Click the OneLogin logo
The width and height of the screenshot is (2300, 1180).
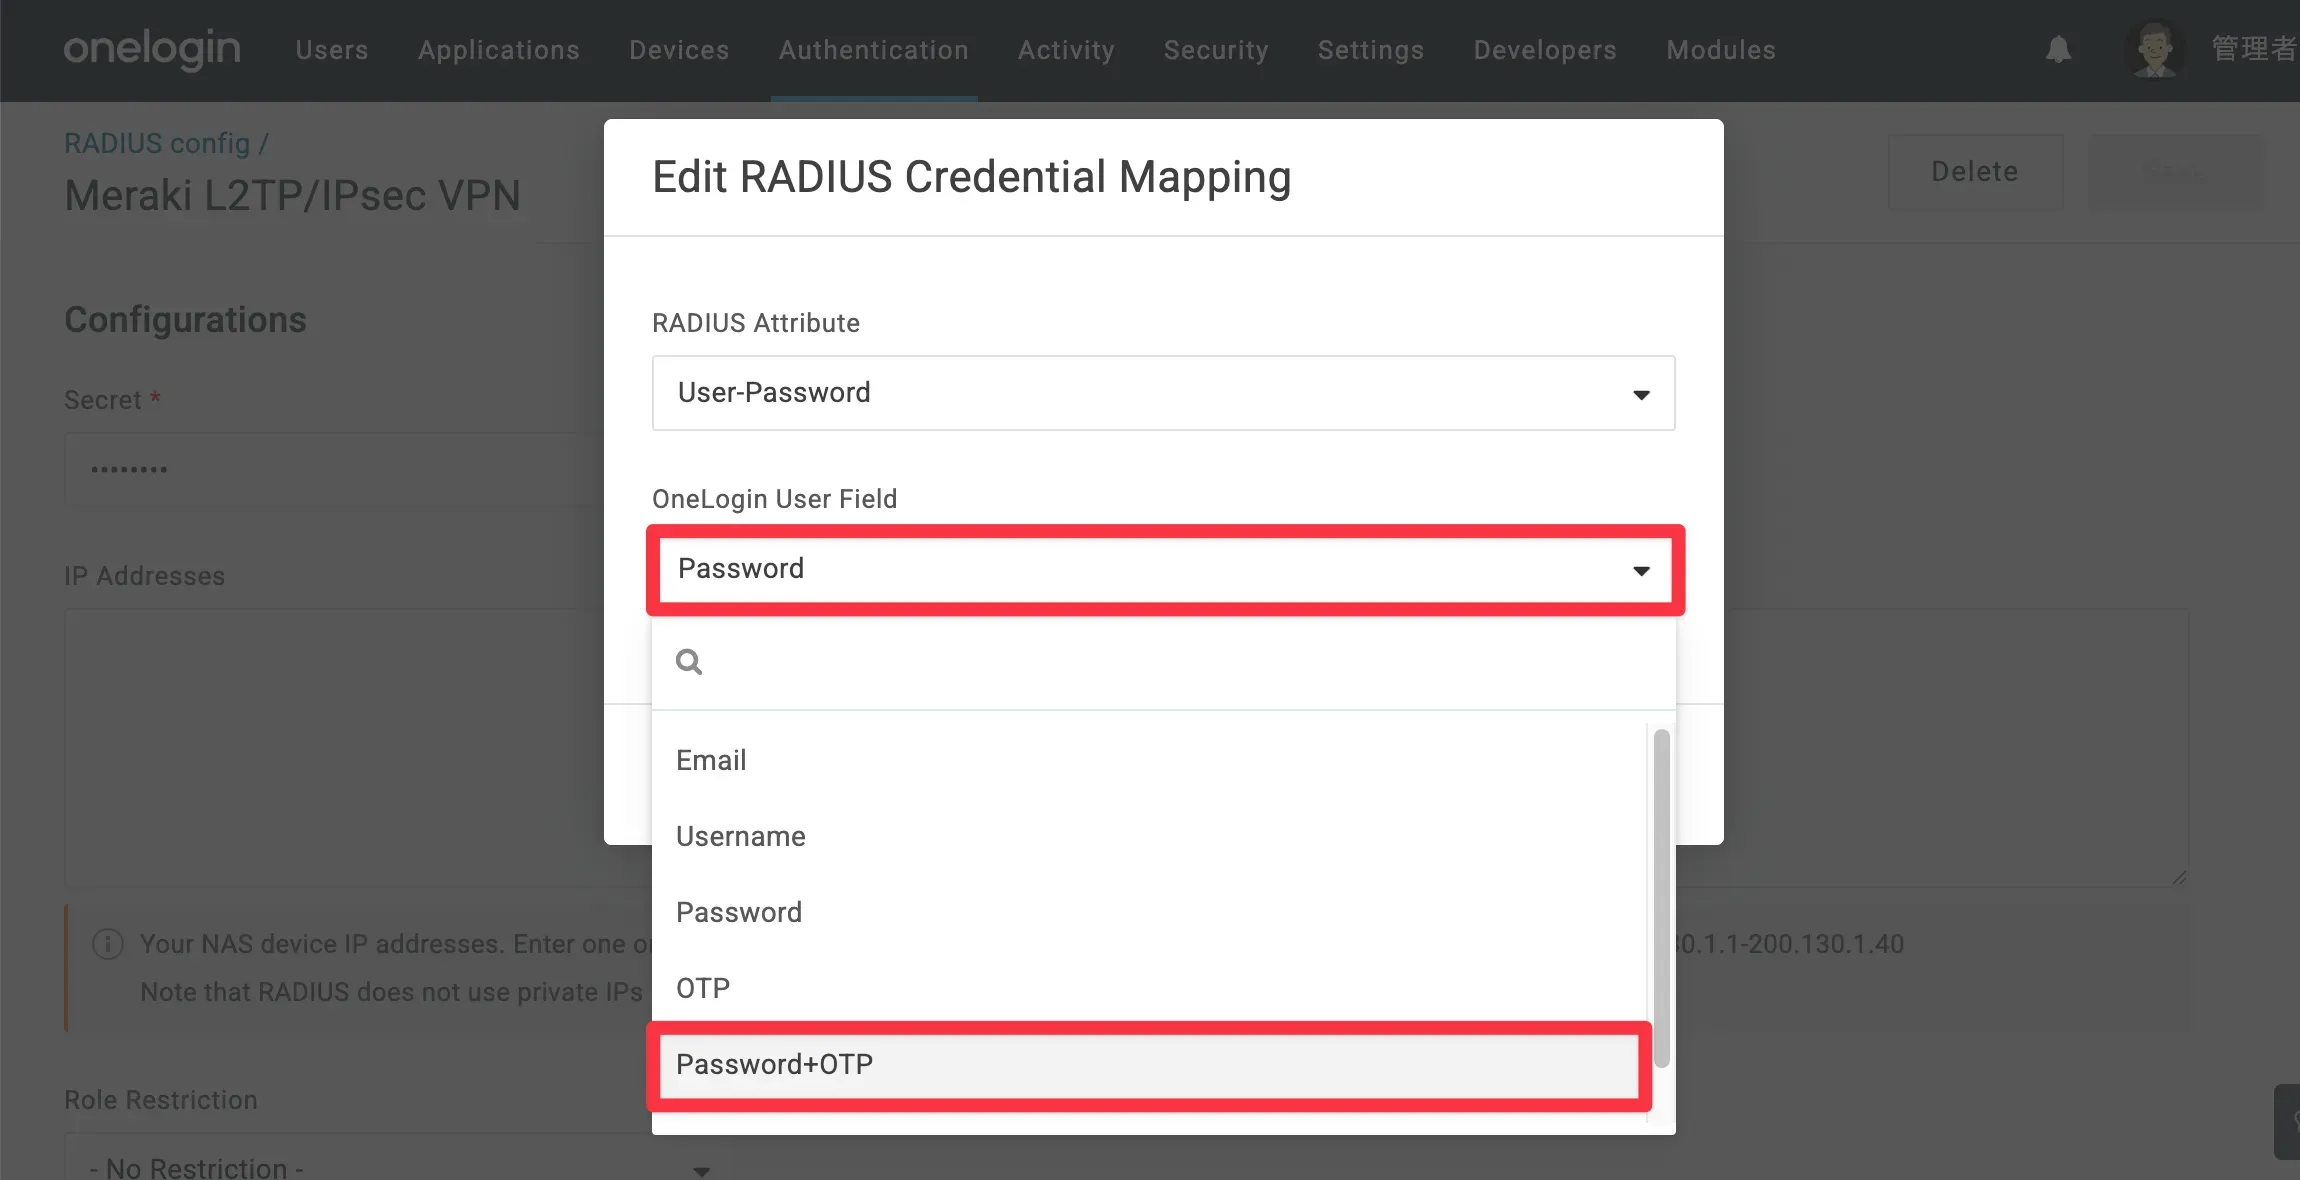tap(152, 49)
